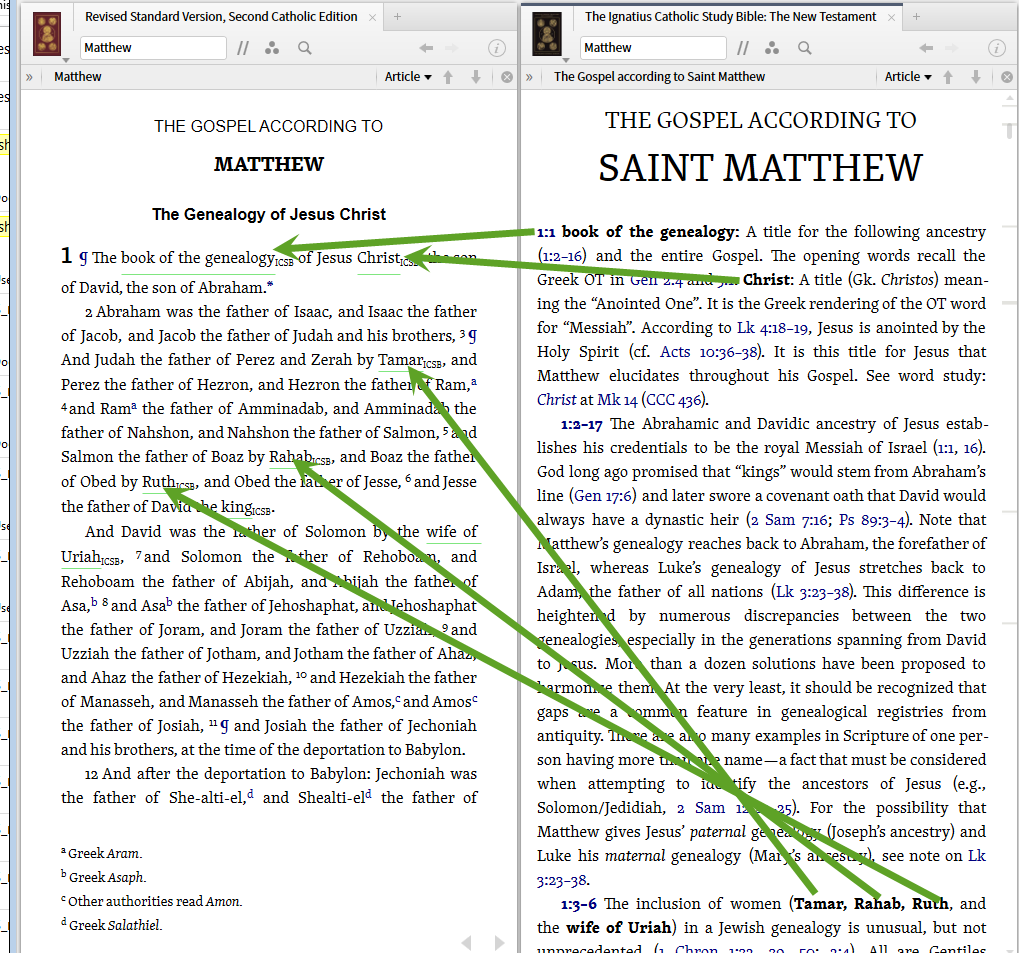Open the Ps 89:3–4 reference link

[871, 520]
